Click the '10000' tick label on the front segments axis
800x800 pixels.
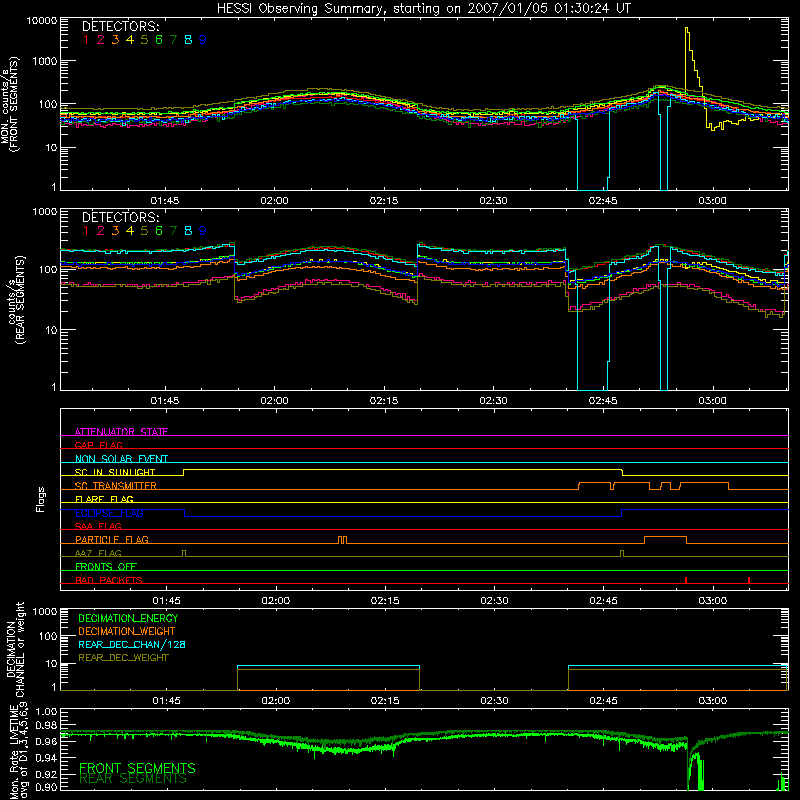(x=42, y=21)
